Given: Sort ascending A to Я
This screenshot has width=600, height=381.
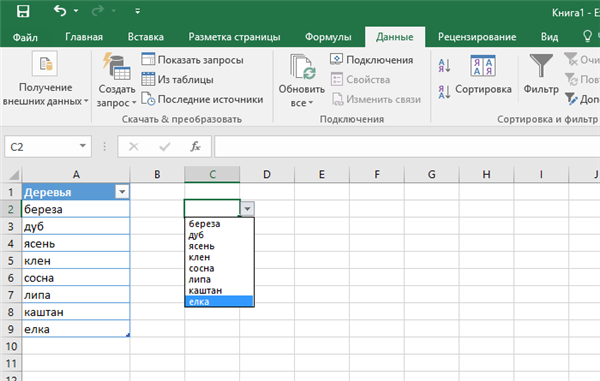Looking at the screenshot, I should click(x=444, y=66).
